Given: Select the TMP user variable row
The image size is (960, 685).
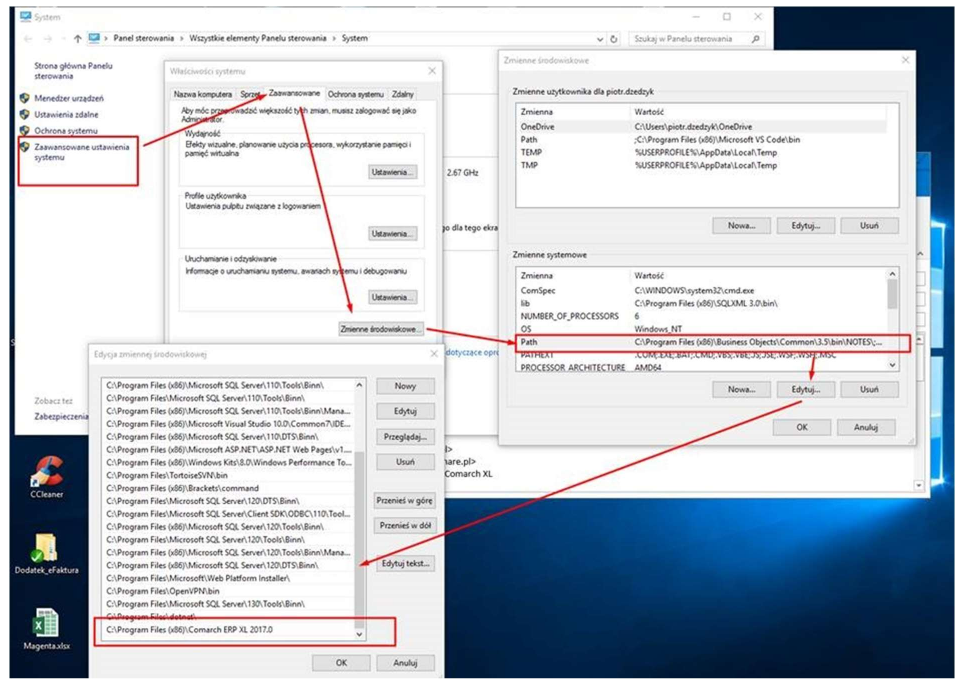Looking at the screenshot, I should point(701,165).
